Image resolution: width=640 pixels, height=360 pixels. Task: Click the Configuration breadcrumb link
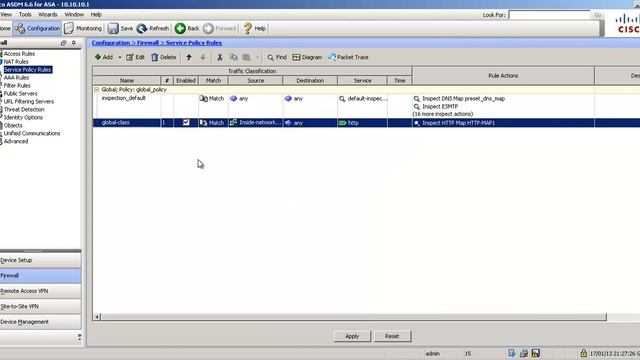[x=111, y=43]
